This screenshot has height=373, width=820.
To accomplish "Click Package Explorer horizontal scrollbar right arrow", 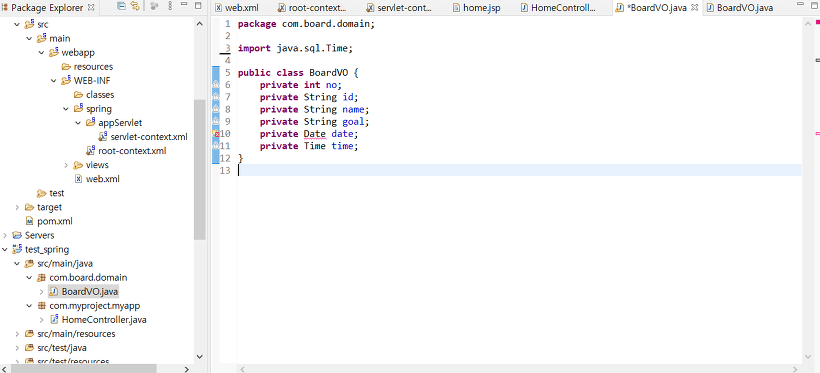I will click(x=187, y=369).
